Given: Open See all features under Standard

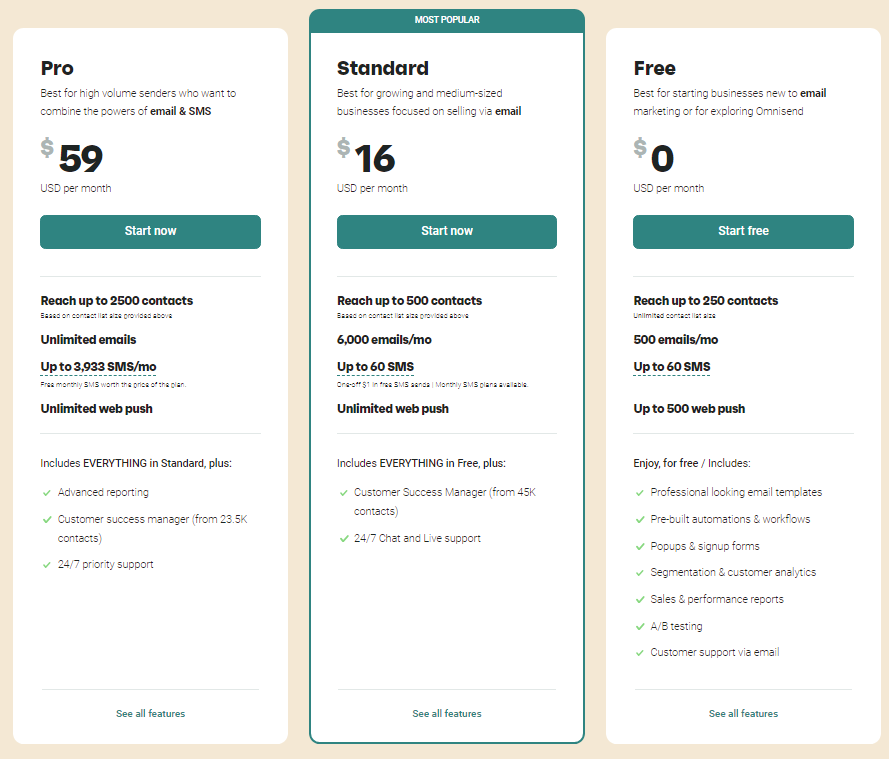Looking at the screenshot, I should [446, 713].
